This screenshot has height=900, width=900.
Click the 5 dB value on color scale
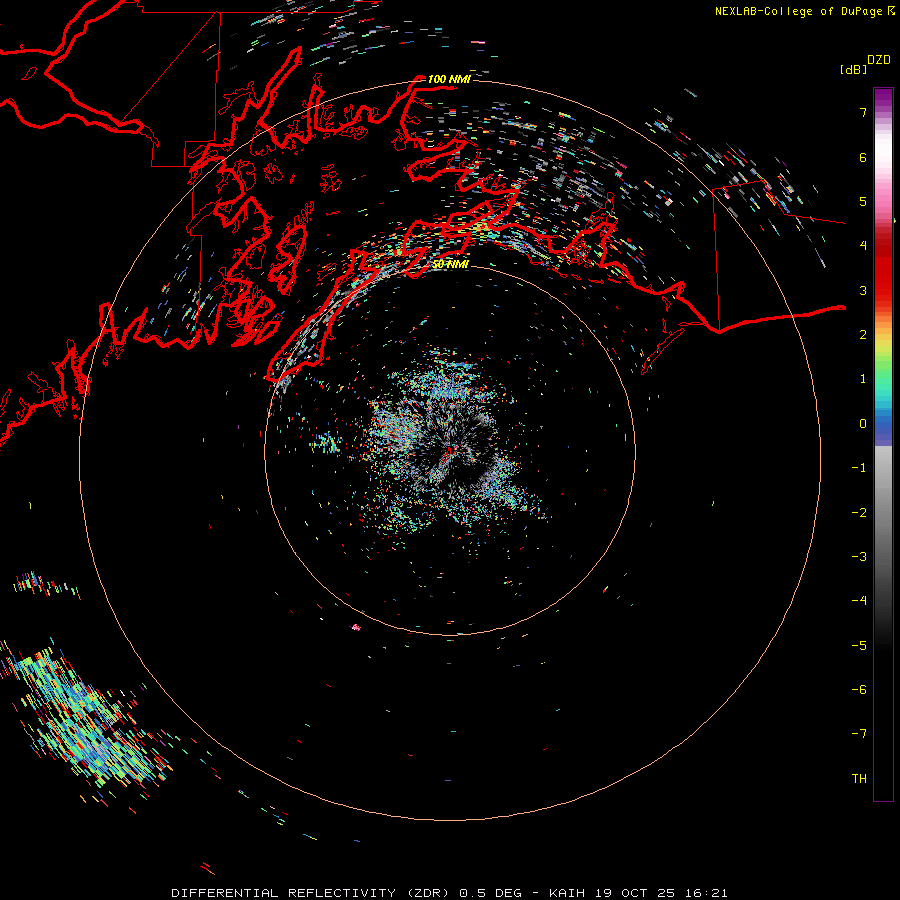click(863, 201)
